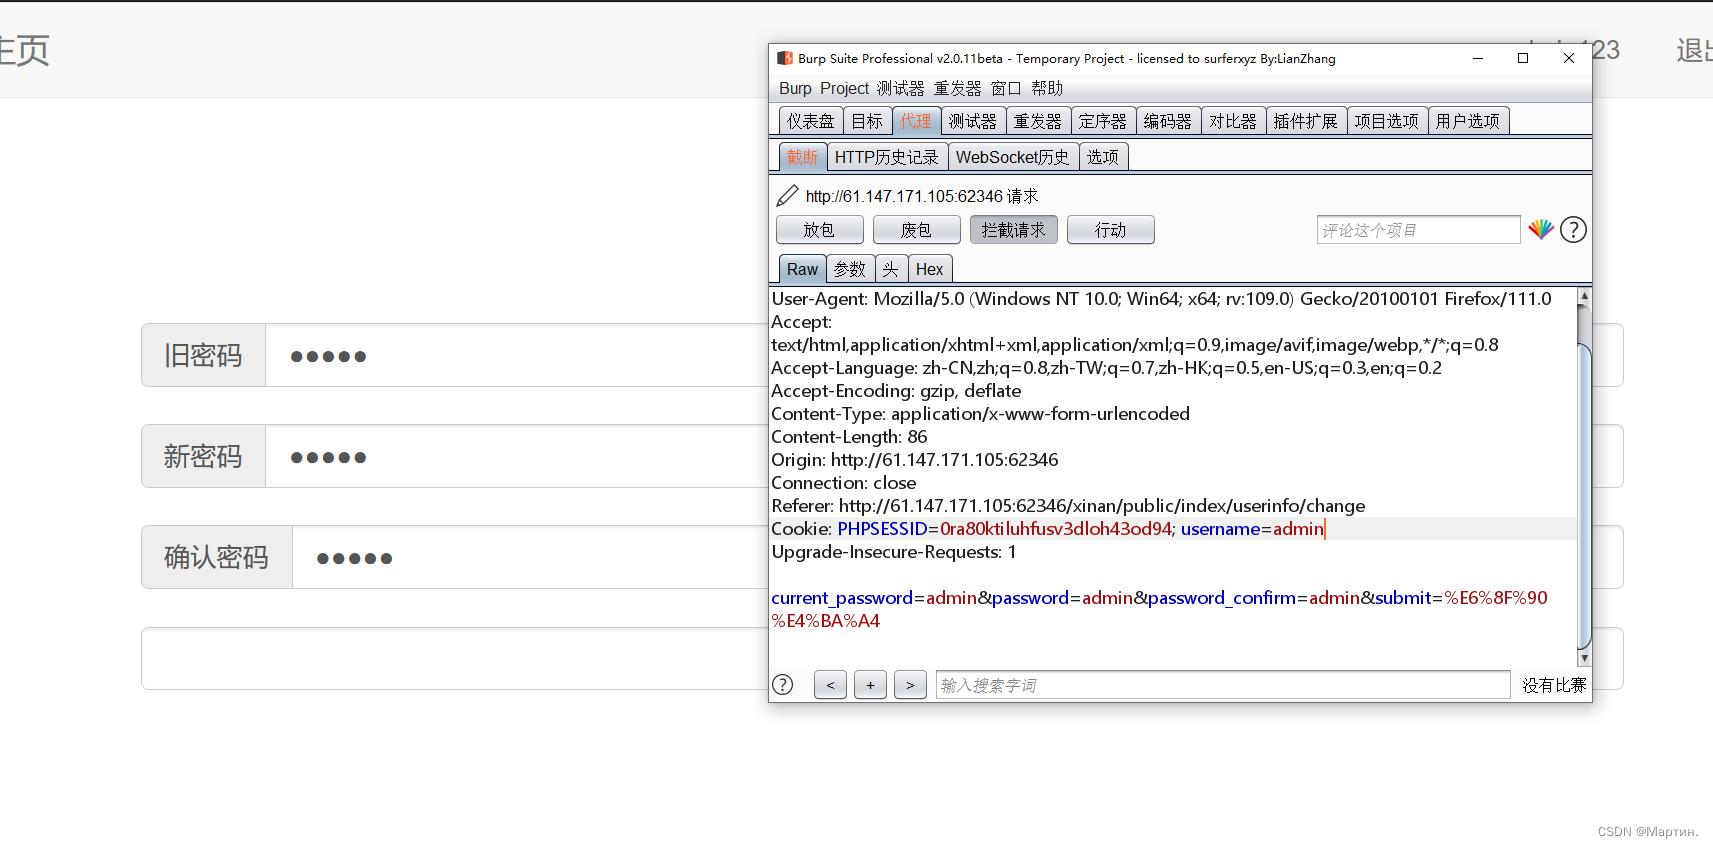
Task: Click the comment field 评论这个项目
Action: [1419, 230]
